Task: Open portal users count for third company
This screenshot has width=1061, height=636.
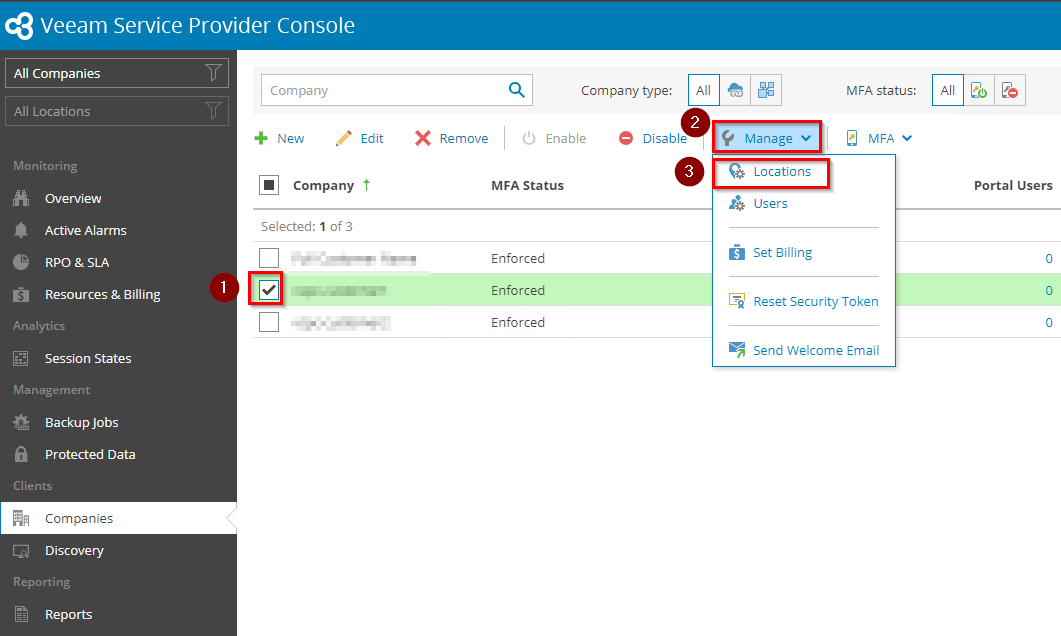Action: click(x=1049, y=323)
